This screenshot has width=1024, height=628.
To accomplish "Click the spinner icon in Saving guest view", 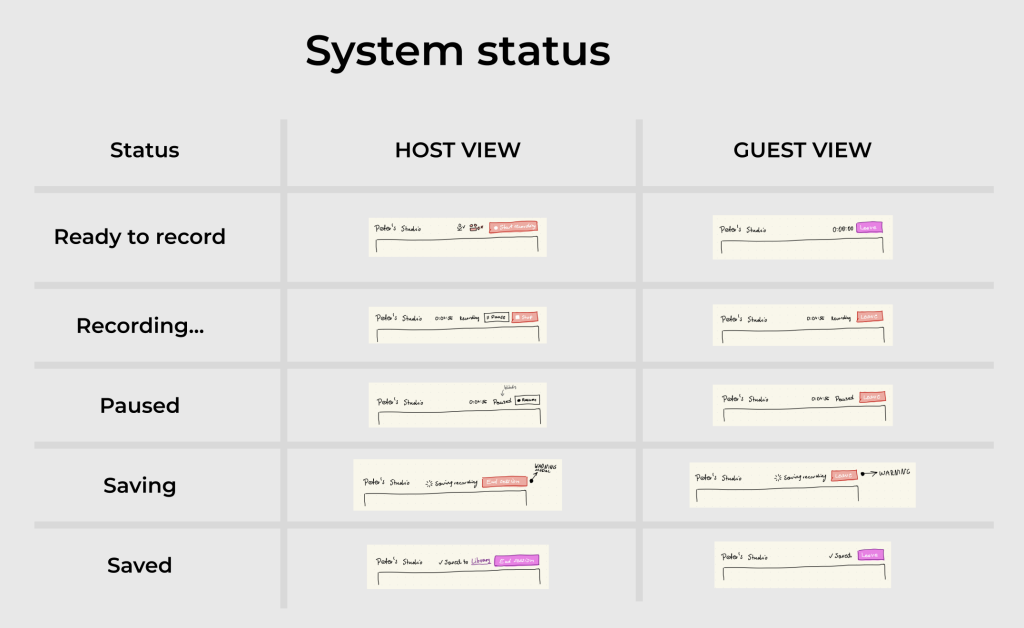I will [x=777, y=477].
